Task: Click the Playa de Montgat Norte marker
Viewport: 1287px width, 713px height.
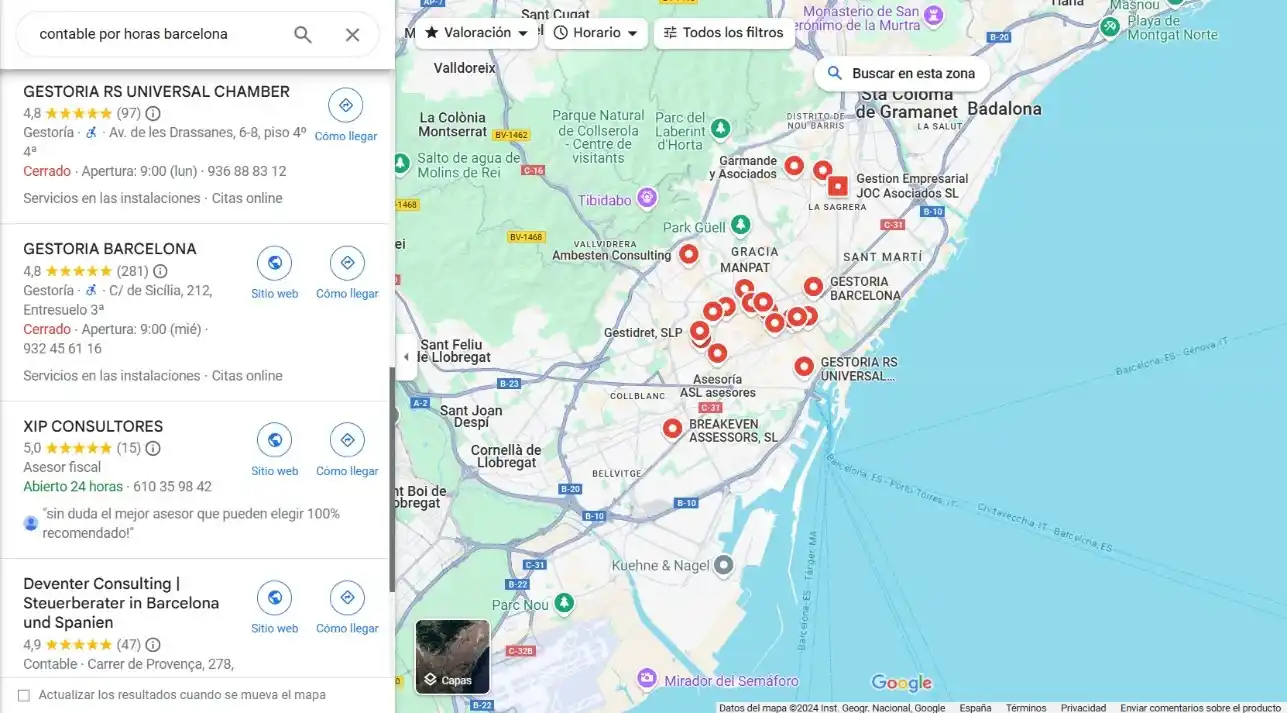Action: (1110, 27)
